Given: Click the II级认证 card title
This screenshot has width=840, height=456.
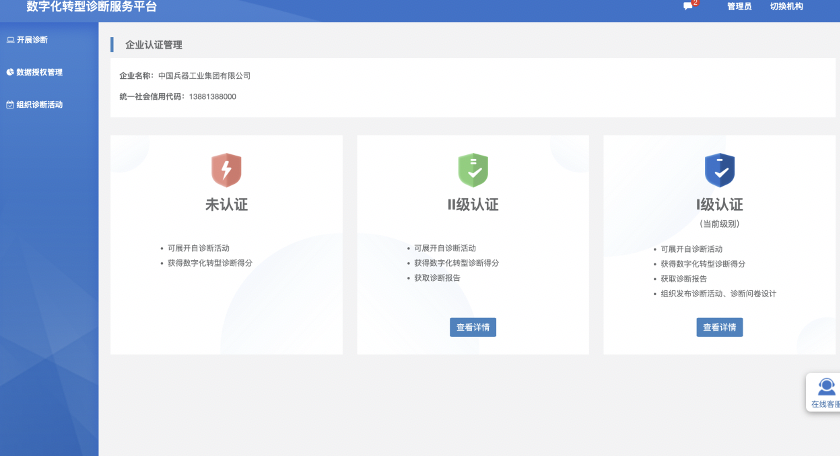Looking at the screenshot, I should (473, 205).
